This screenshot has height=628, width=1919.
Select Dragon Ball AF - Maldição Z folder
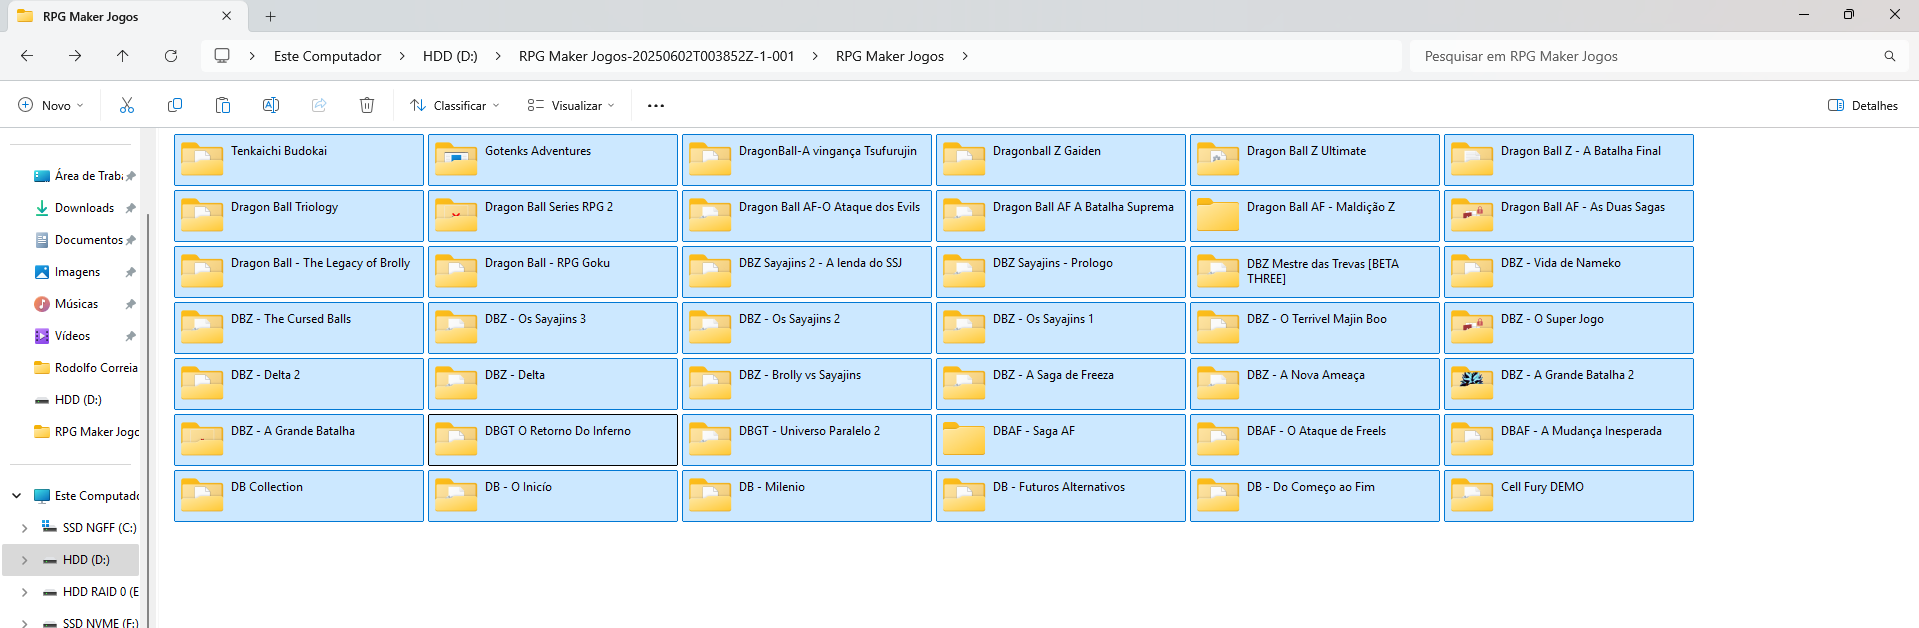[1315, 216]
